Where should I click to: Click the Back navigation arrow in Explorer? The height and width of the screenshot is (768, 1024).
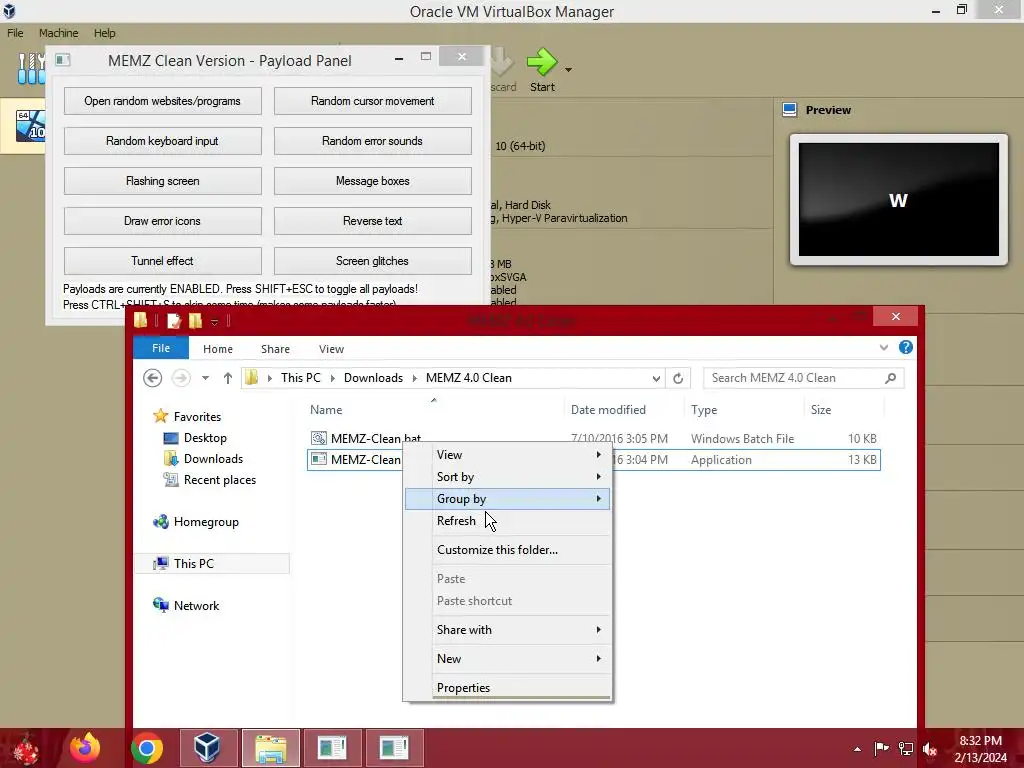point(152,377)
